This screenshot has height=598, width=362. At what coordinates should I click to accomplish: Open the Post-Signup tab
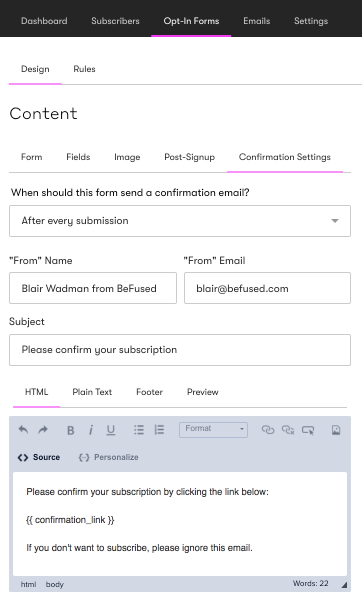(190, 157)
